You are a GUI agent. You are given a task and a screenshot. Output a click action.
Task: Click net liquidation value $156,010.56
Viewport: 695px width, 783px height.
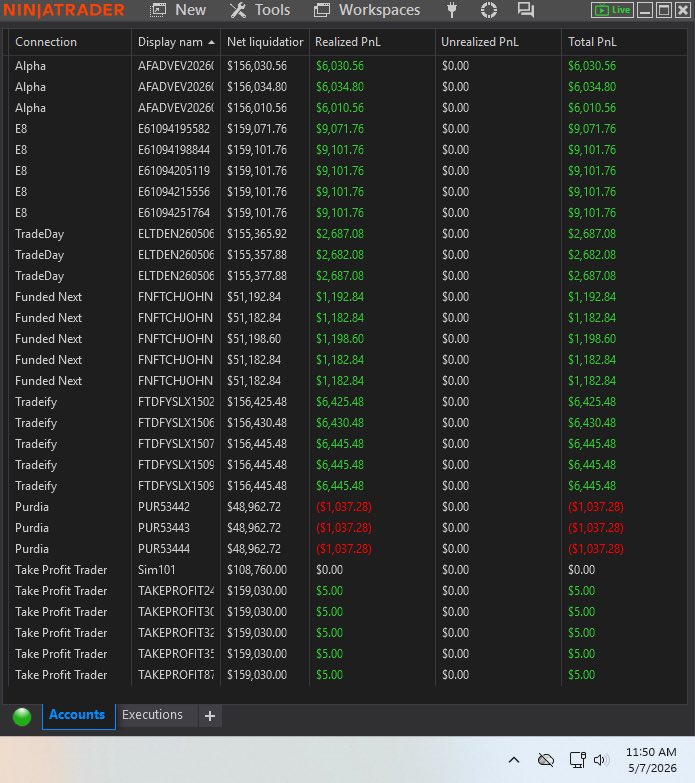click(x=257, y=108)
